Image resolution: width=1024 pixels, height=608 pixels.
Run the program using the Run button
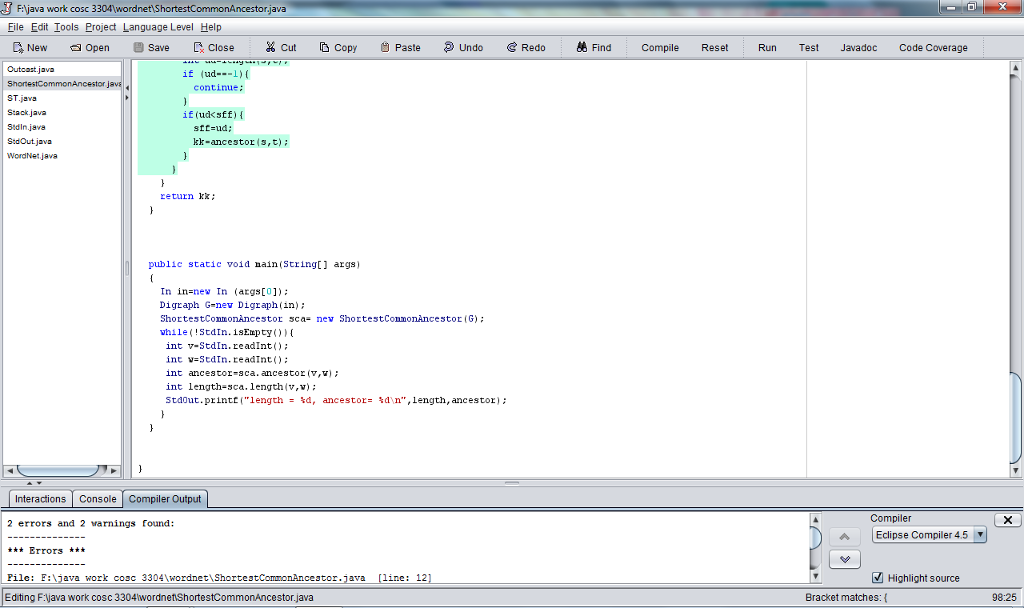[767, 46]
